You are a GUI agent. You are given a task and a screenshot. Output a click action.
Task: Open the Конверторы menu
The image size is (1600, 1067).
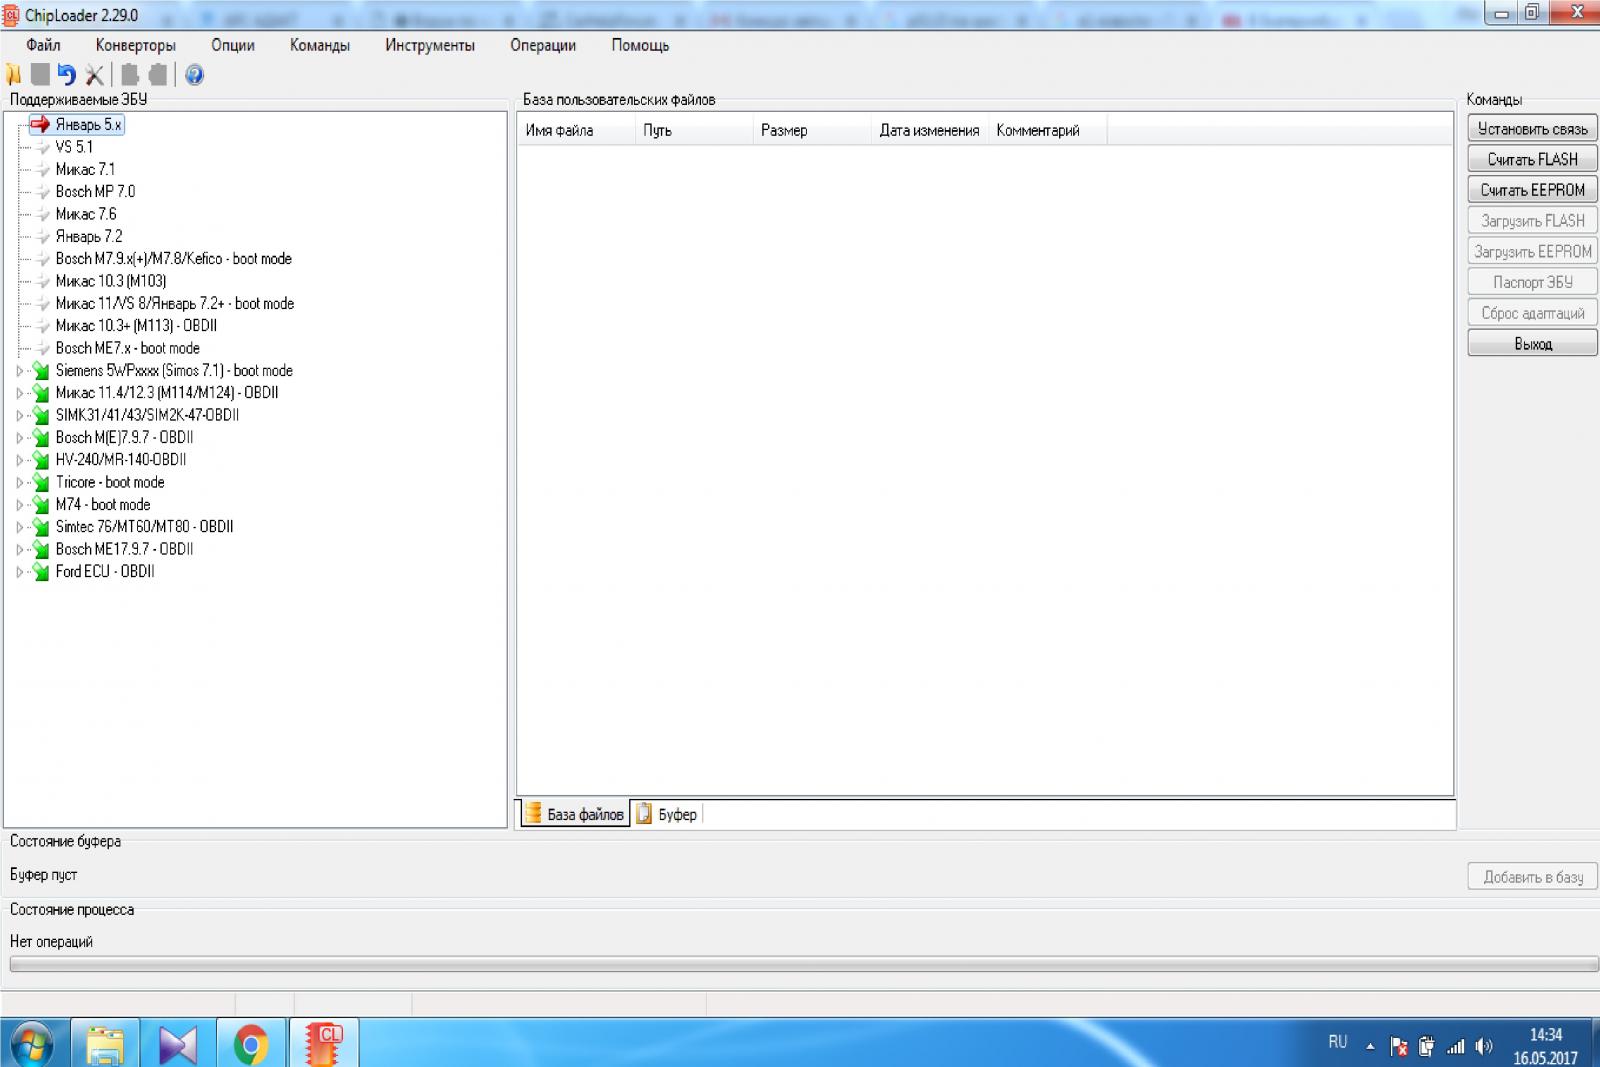(135, 45)
